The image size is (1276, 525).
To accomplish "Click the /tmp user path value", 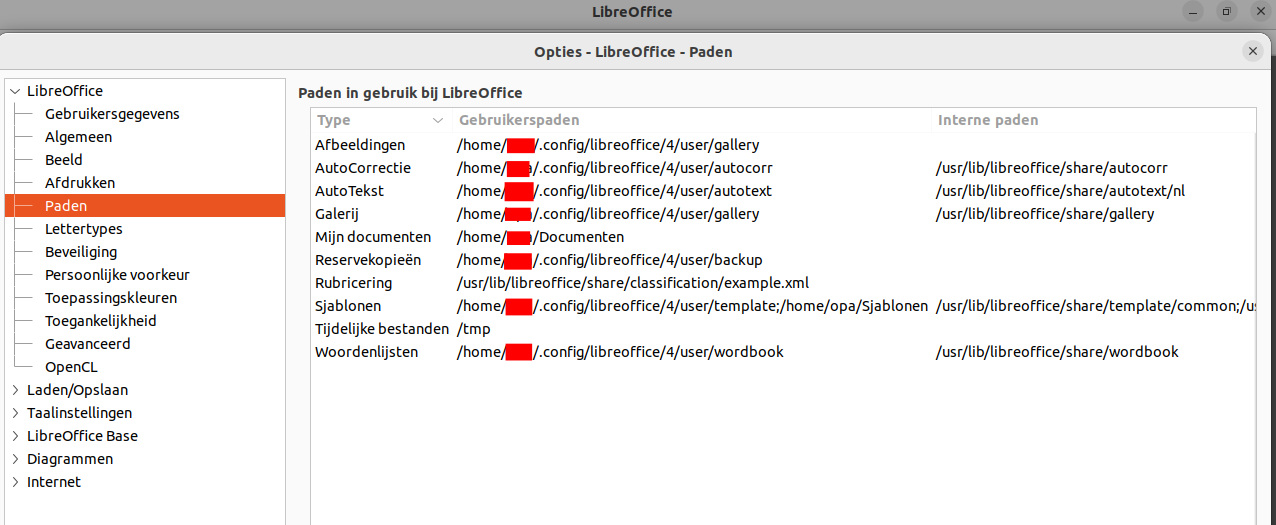I will pyautogui.click(x=474, y=329).
